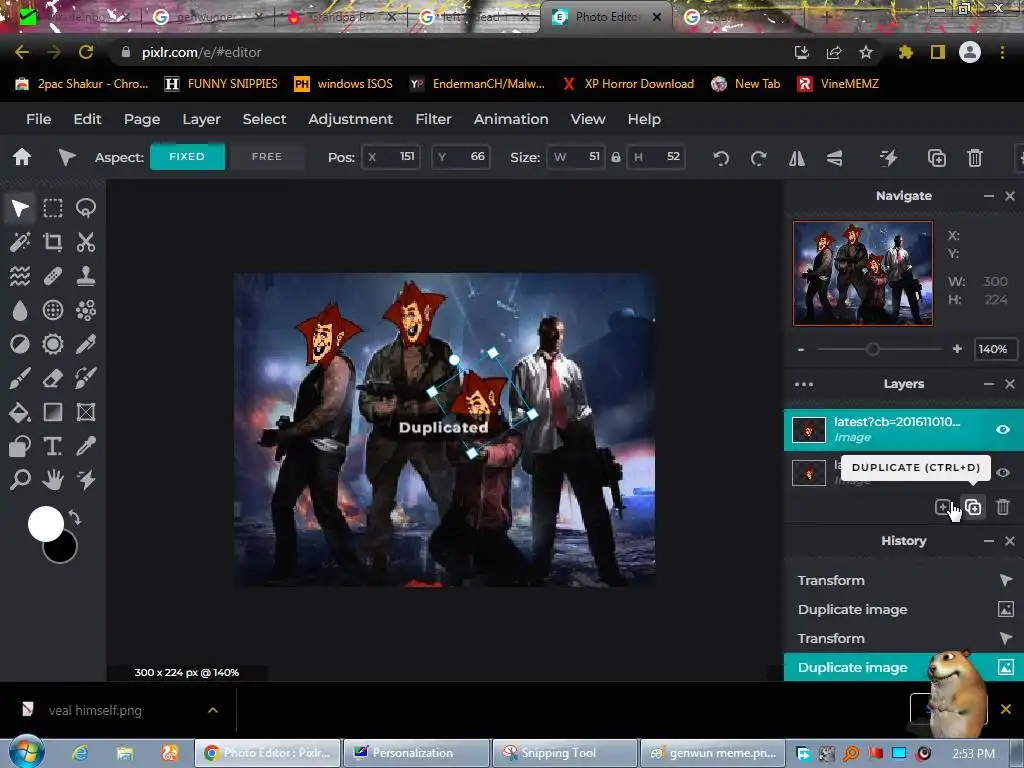
Task: Open the Layer menu
Action: tap(201, 119)
